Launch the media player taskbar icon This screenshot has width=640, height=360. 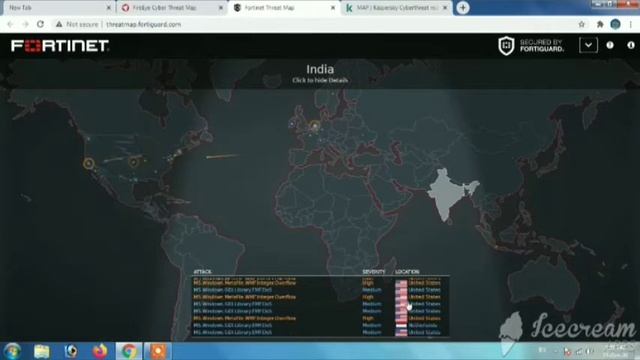(71, 351)
